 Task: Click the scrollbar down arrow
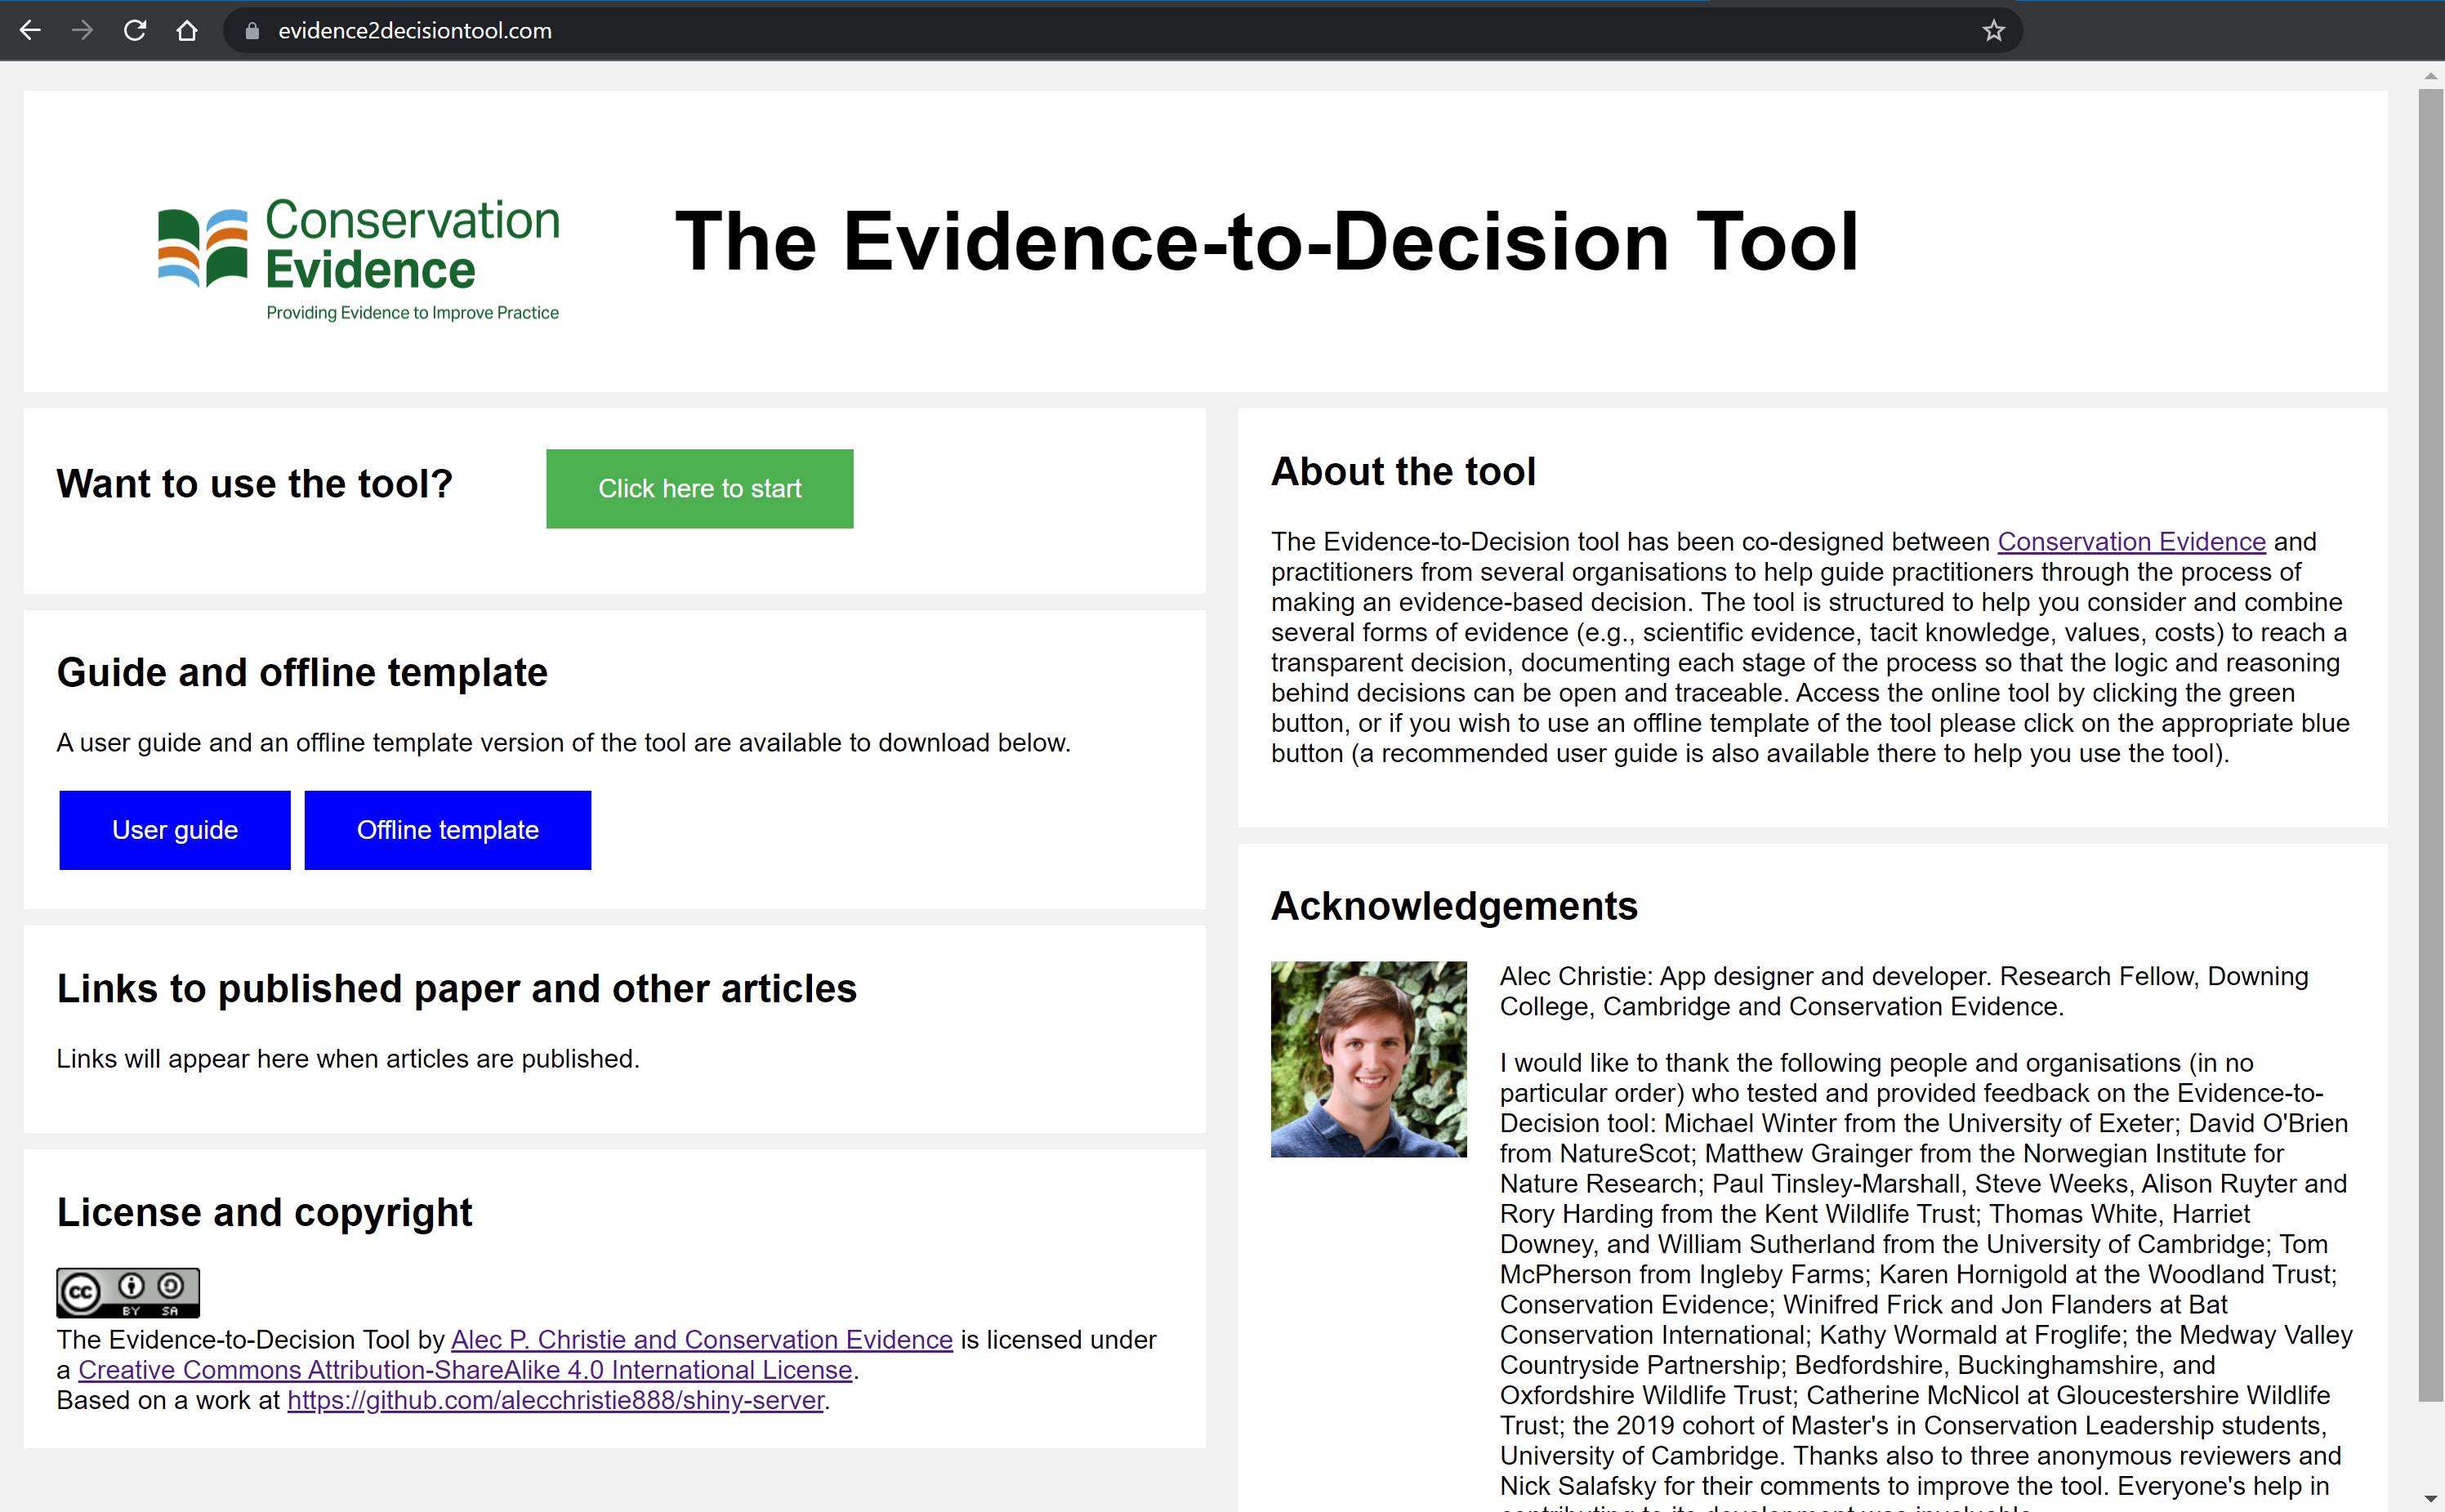(2430, 1499)
